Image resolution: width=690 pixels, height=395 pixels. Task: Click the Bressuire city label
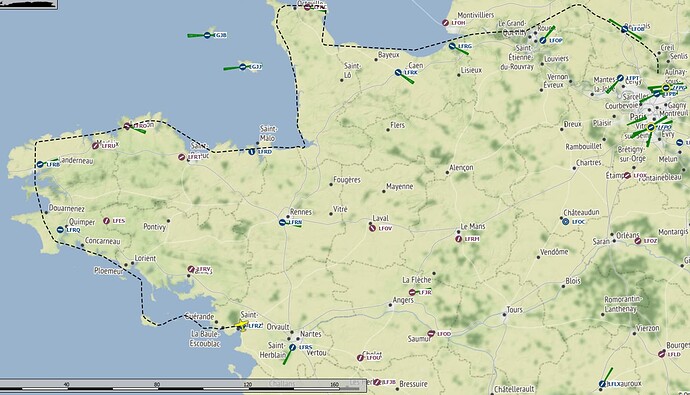(x=413, y=384)
